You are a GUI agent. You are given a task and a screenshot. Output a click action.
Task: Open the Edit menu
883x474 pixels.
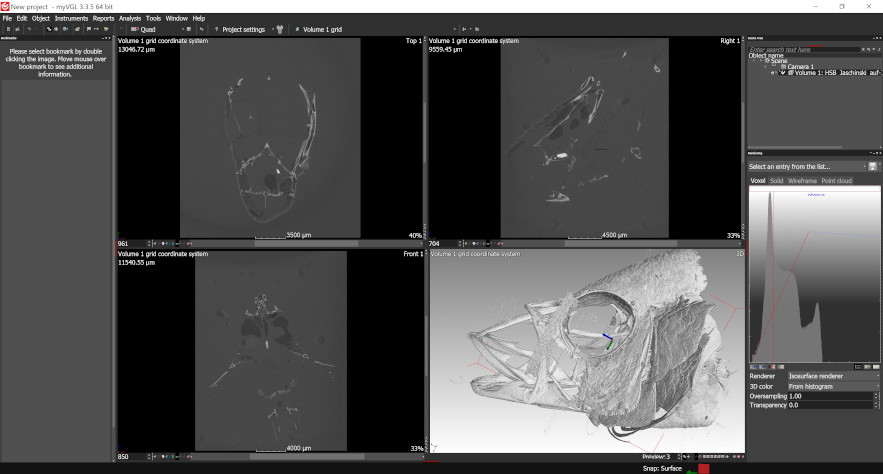pyautogui.click(x=22, y=18)
